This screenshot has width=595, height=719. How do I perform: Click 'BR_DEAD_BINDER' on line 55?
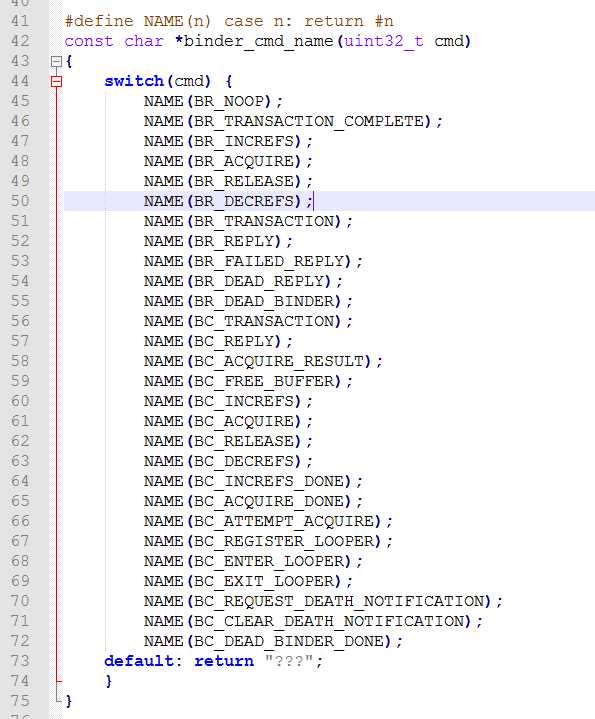pyautogui.click(x=264, y=301)
